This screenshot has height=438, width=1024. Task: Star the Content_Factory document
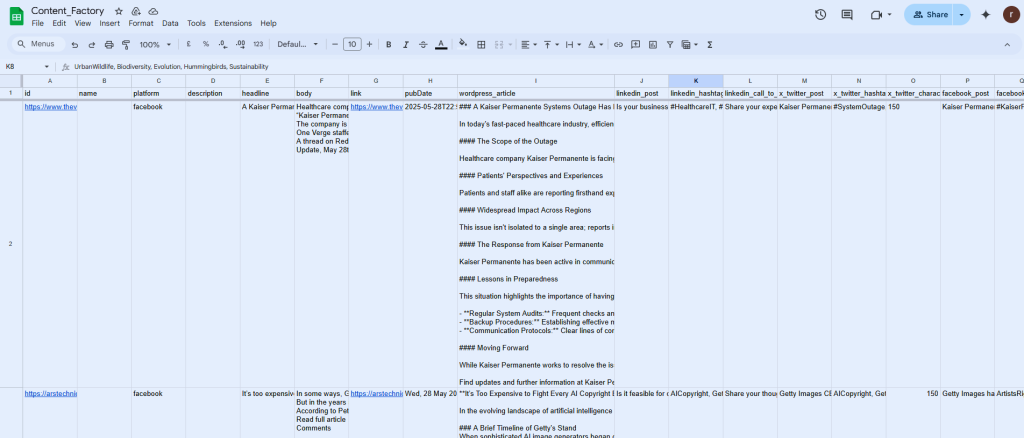(118, 11)
